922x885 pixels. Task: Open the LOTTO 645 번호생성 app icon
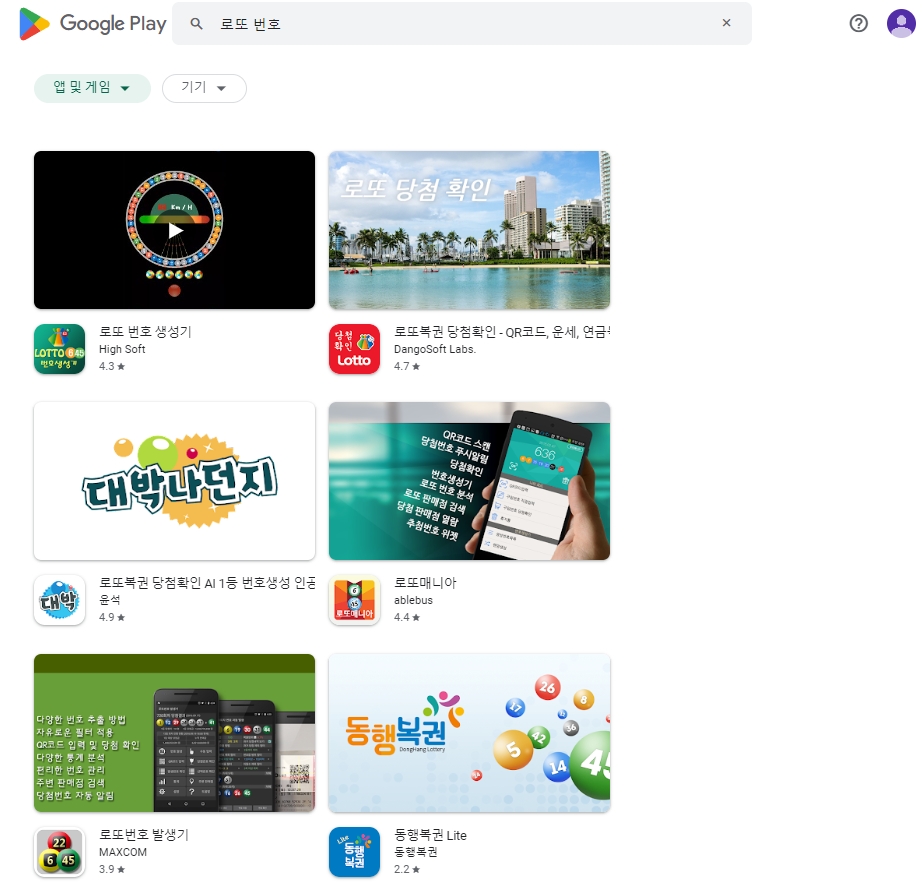click(59, 349)
